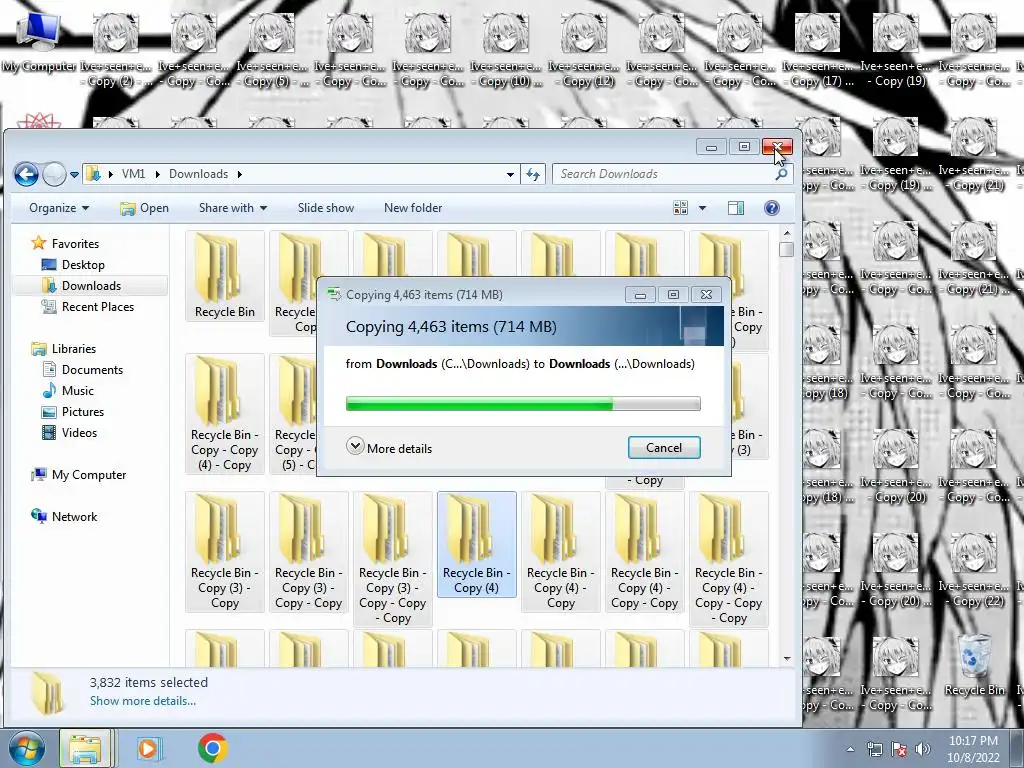This screenshot has width=1024, height=768.
Task: Click Show more details link
Action: point(142,701)
